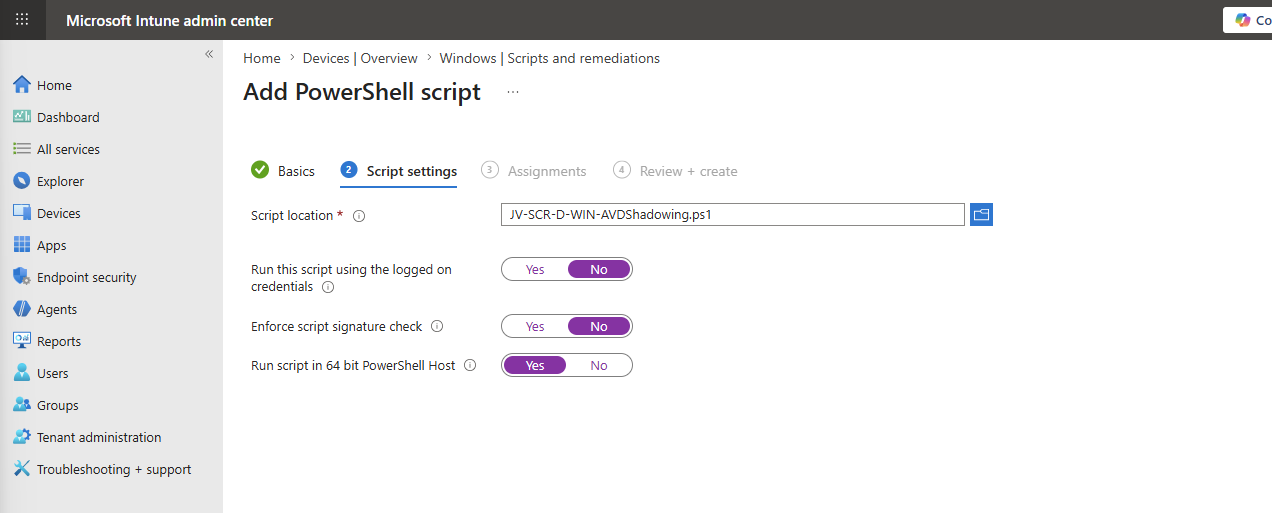Select the Agents icon in sidebar
This screenshot has width=1272, height=513.
pyautogui.click(x=22, y=309)
